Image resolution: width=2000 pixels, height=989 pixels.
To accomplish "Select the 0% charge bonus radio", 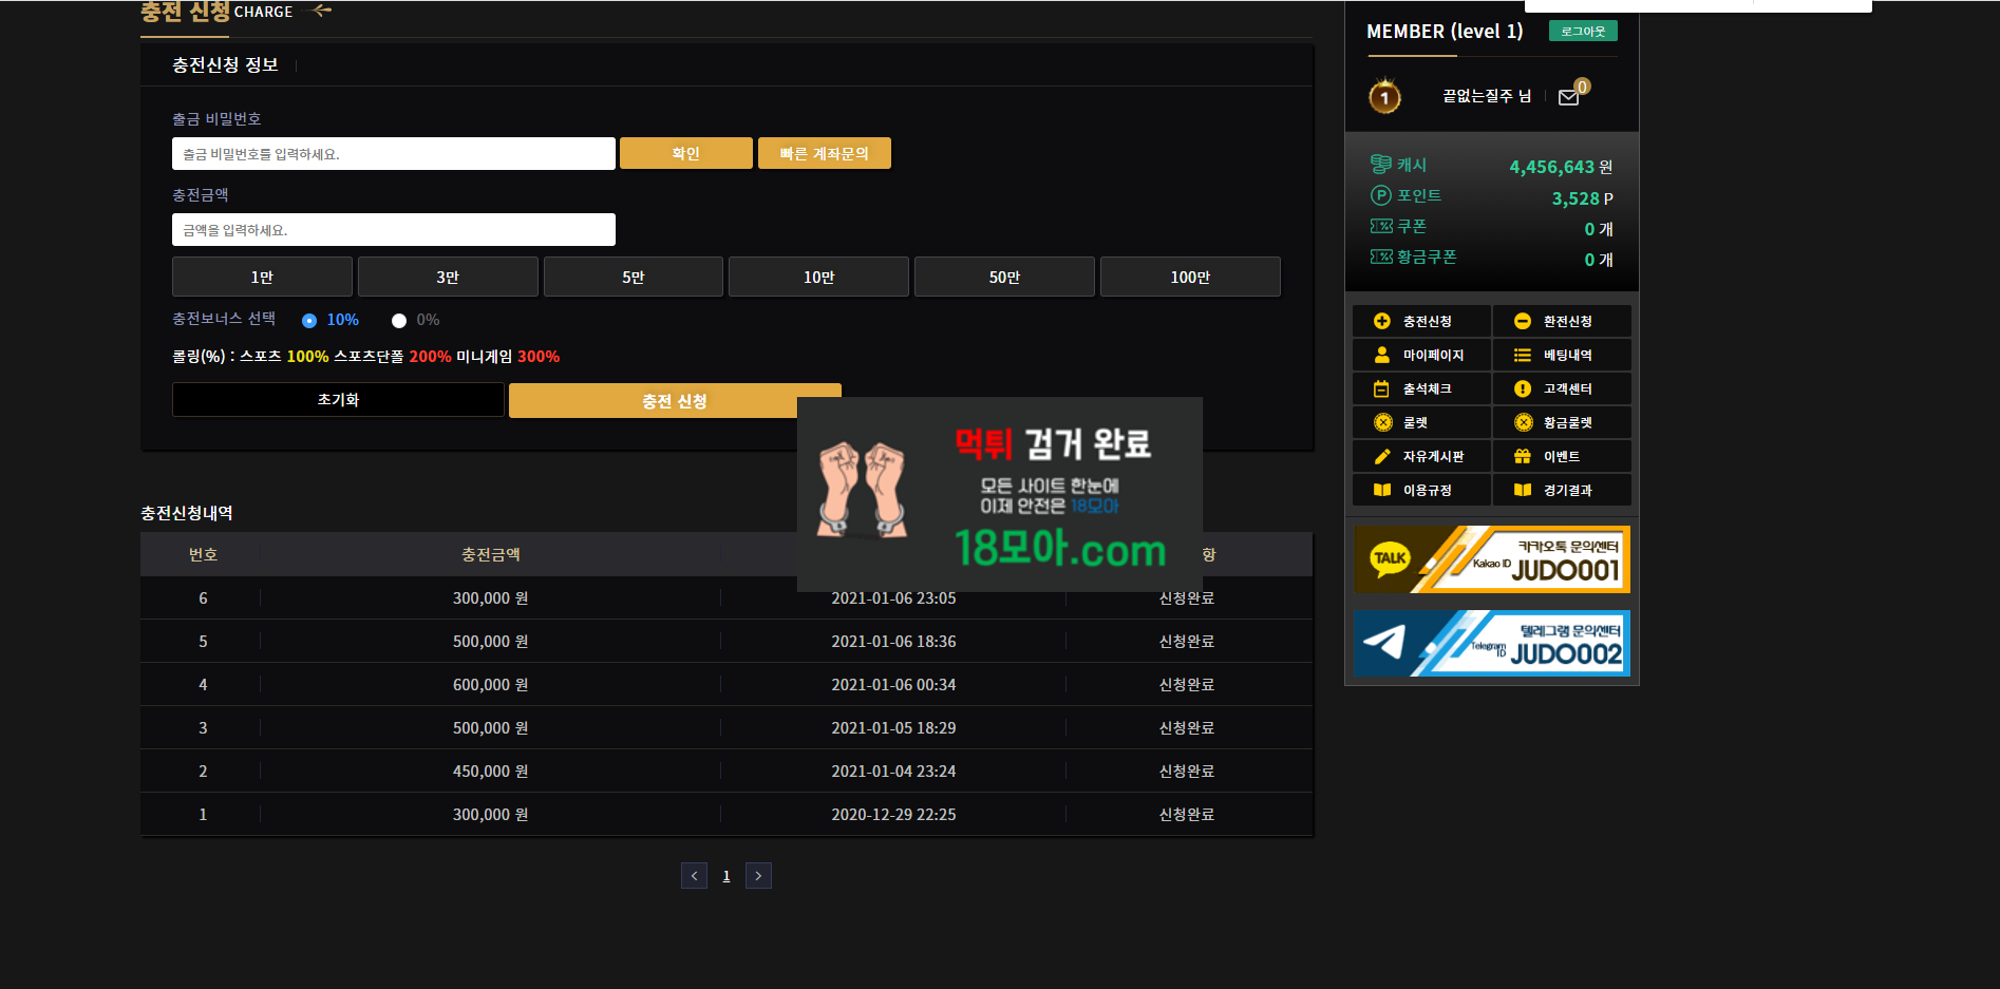I will click(x=399, y=321).
